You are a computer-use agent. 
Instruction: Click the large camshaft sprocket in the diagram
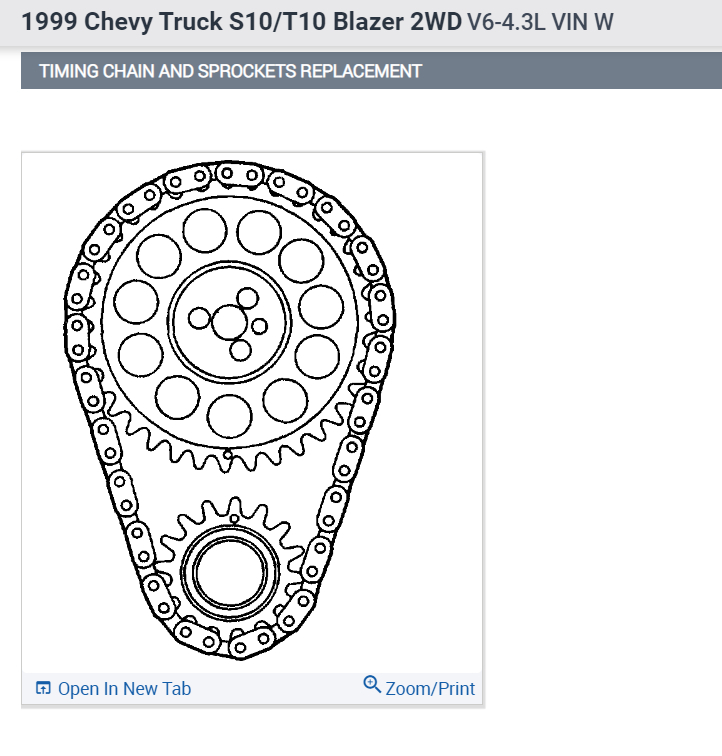point(230,322)
